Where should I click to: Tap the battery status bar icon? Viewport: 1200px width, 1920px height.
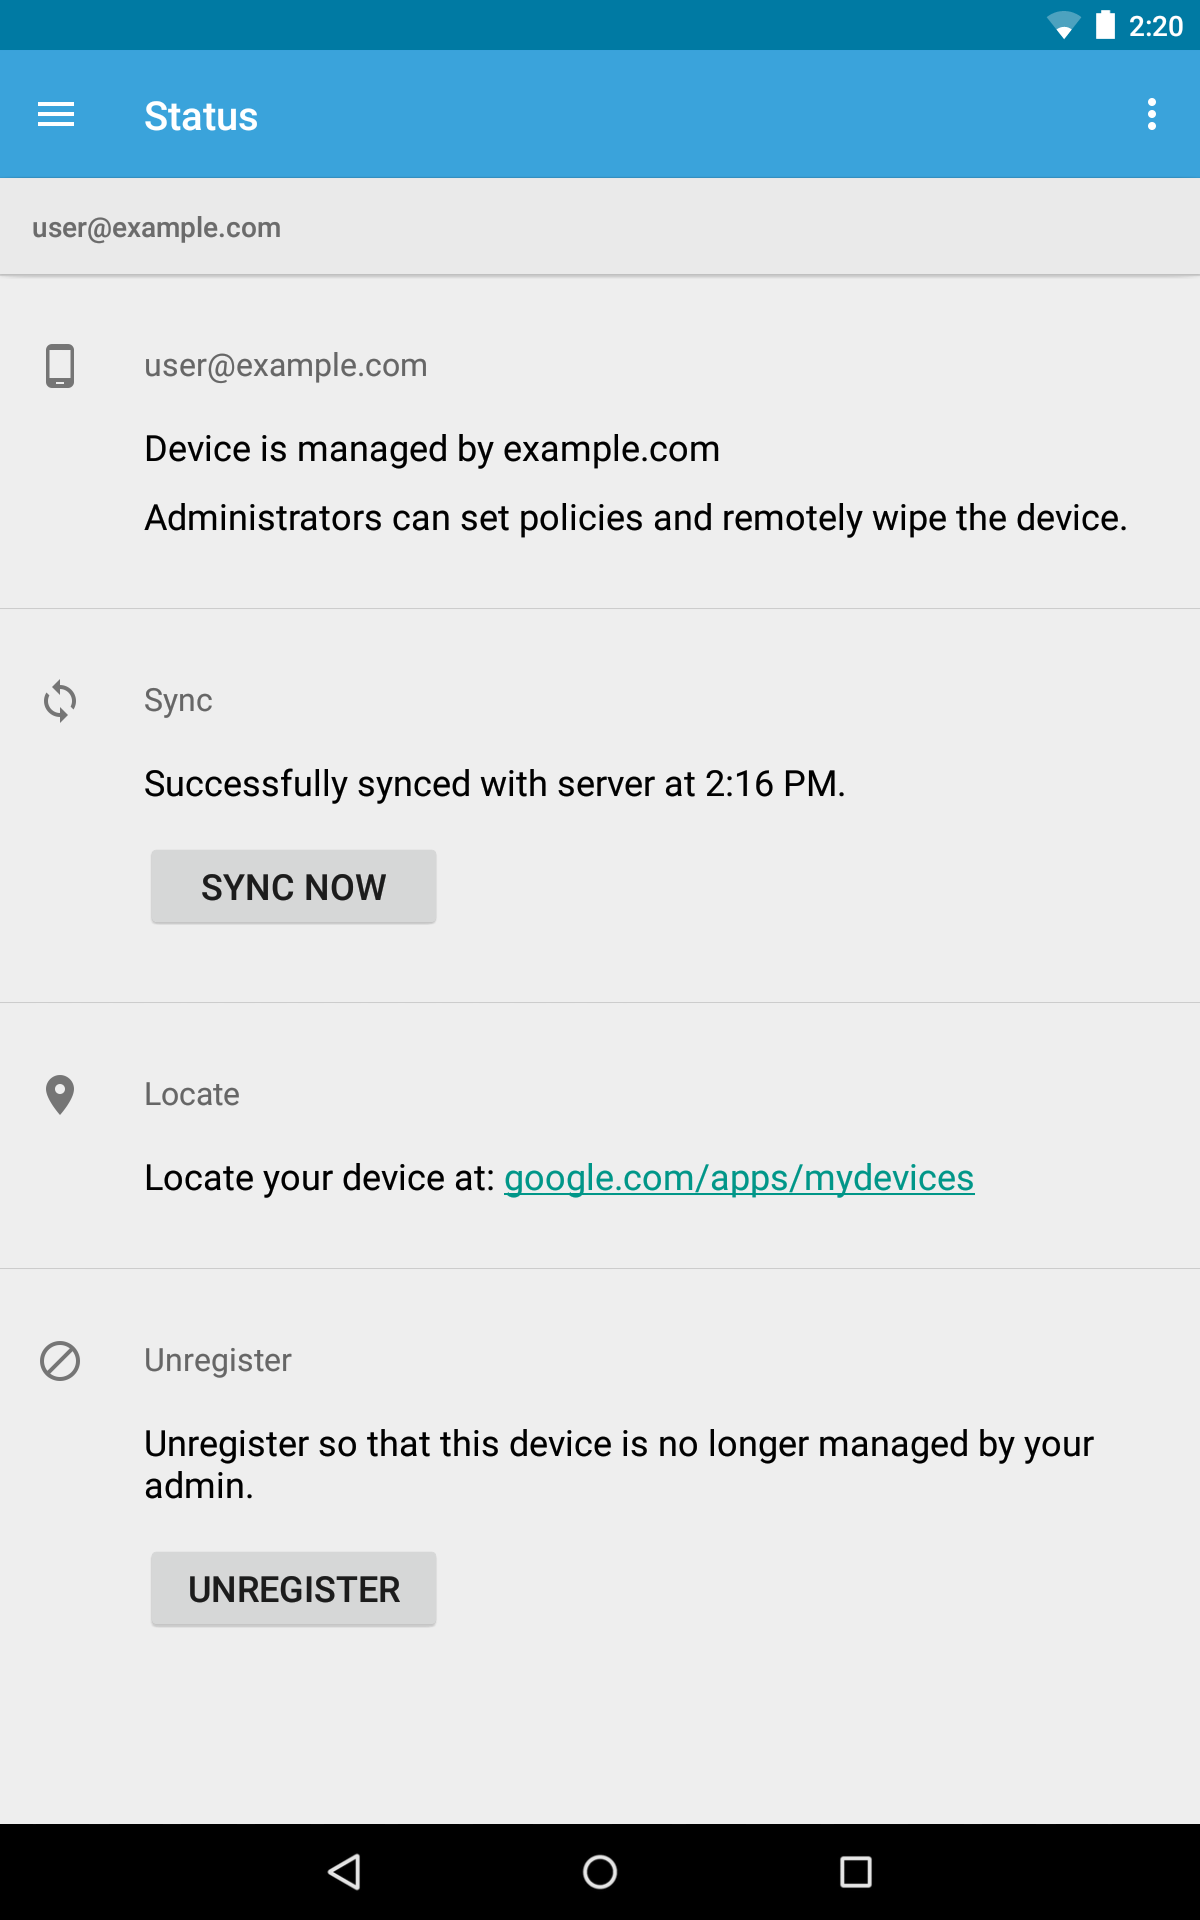coord(1105,25)
